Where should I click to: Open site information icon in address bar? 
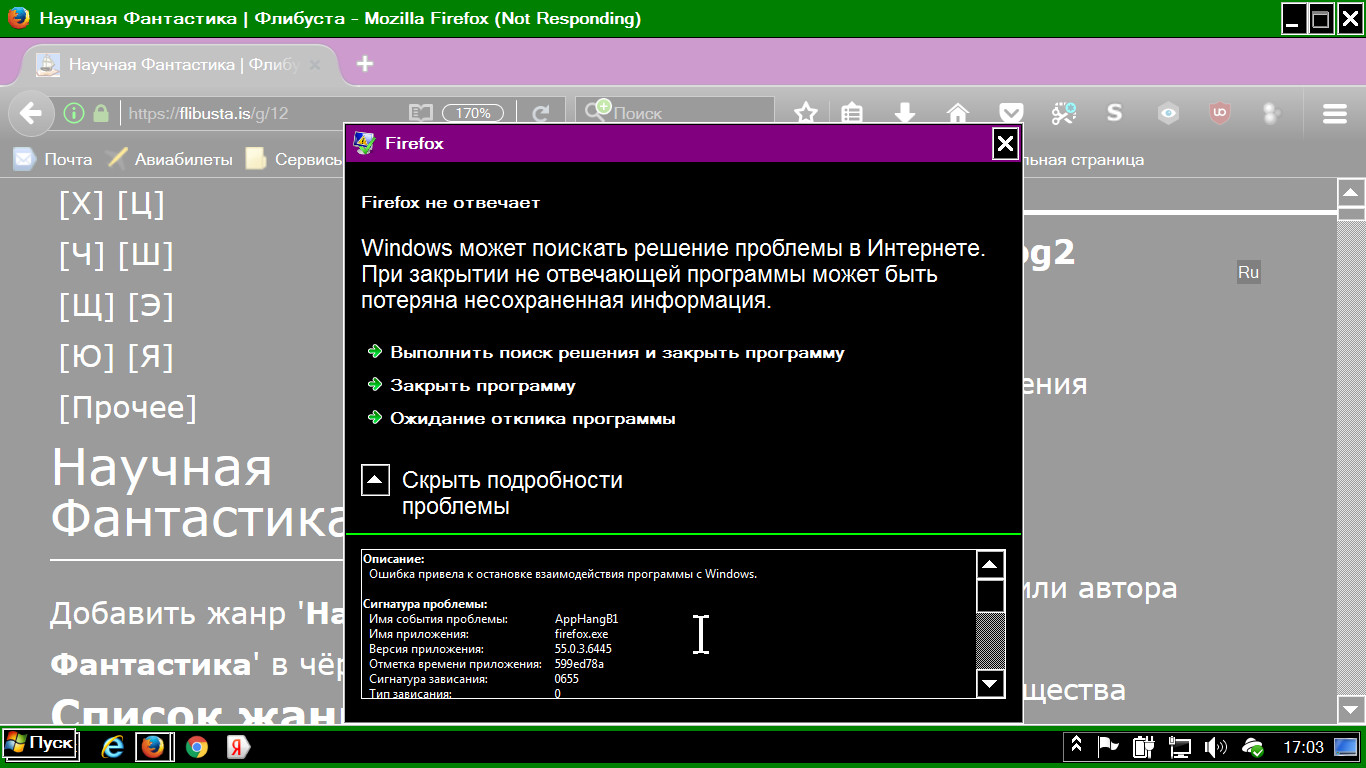click(x=73, y=113)
